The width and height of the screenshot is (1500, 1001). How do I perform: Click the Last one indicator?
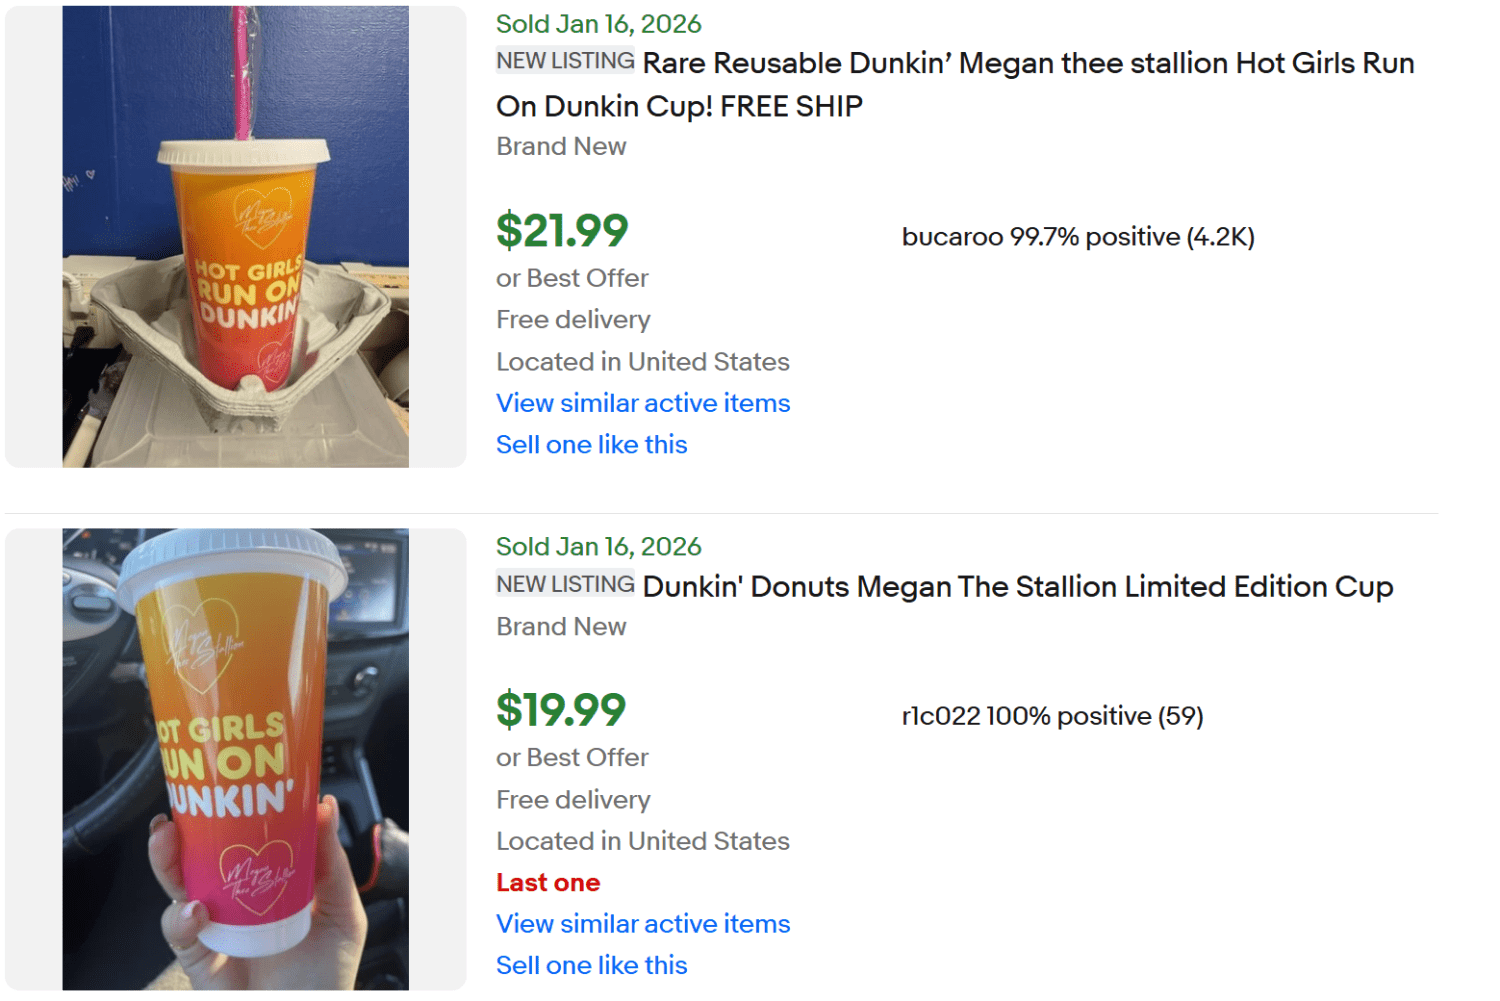(548, 882)
